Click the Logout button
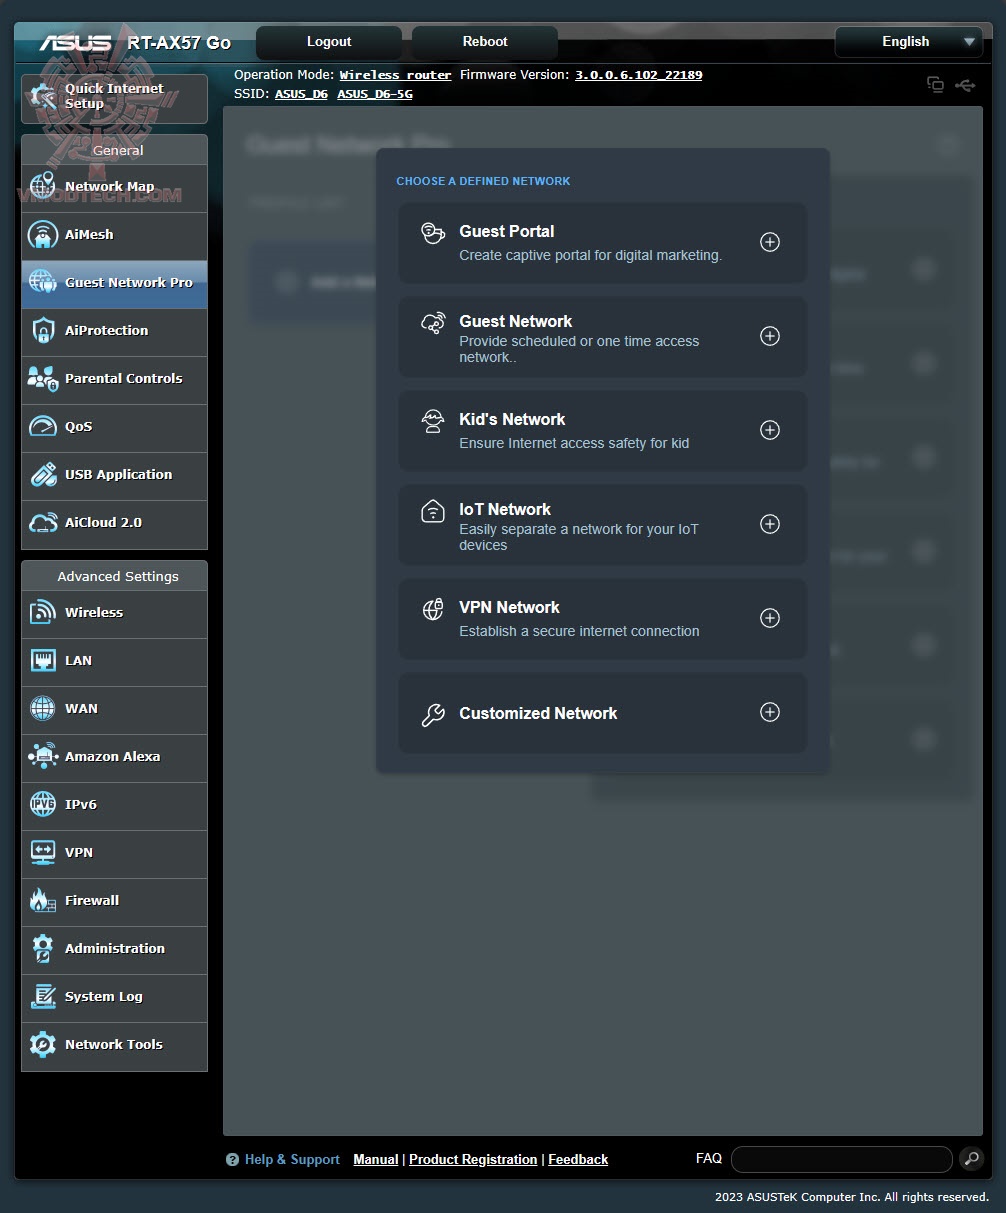 tap(329, 42)
